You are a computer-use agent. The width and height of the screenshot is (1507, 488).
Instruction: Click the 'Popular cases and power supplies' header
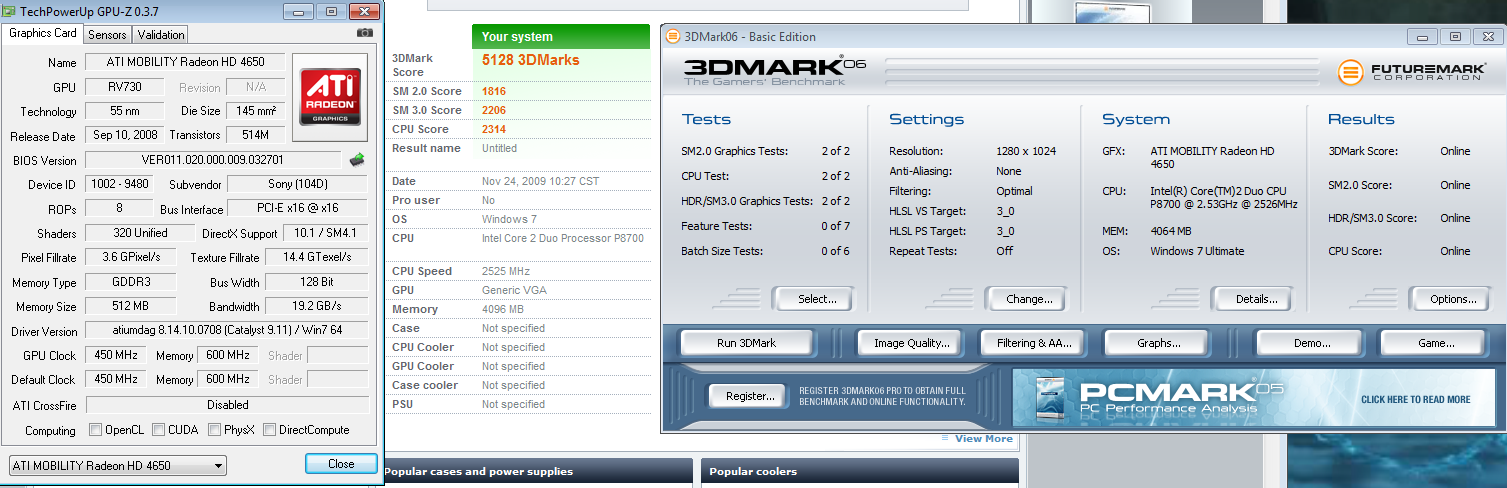pos(537,471)
